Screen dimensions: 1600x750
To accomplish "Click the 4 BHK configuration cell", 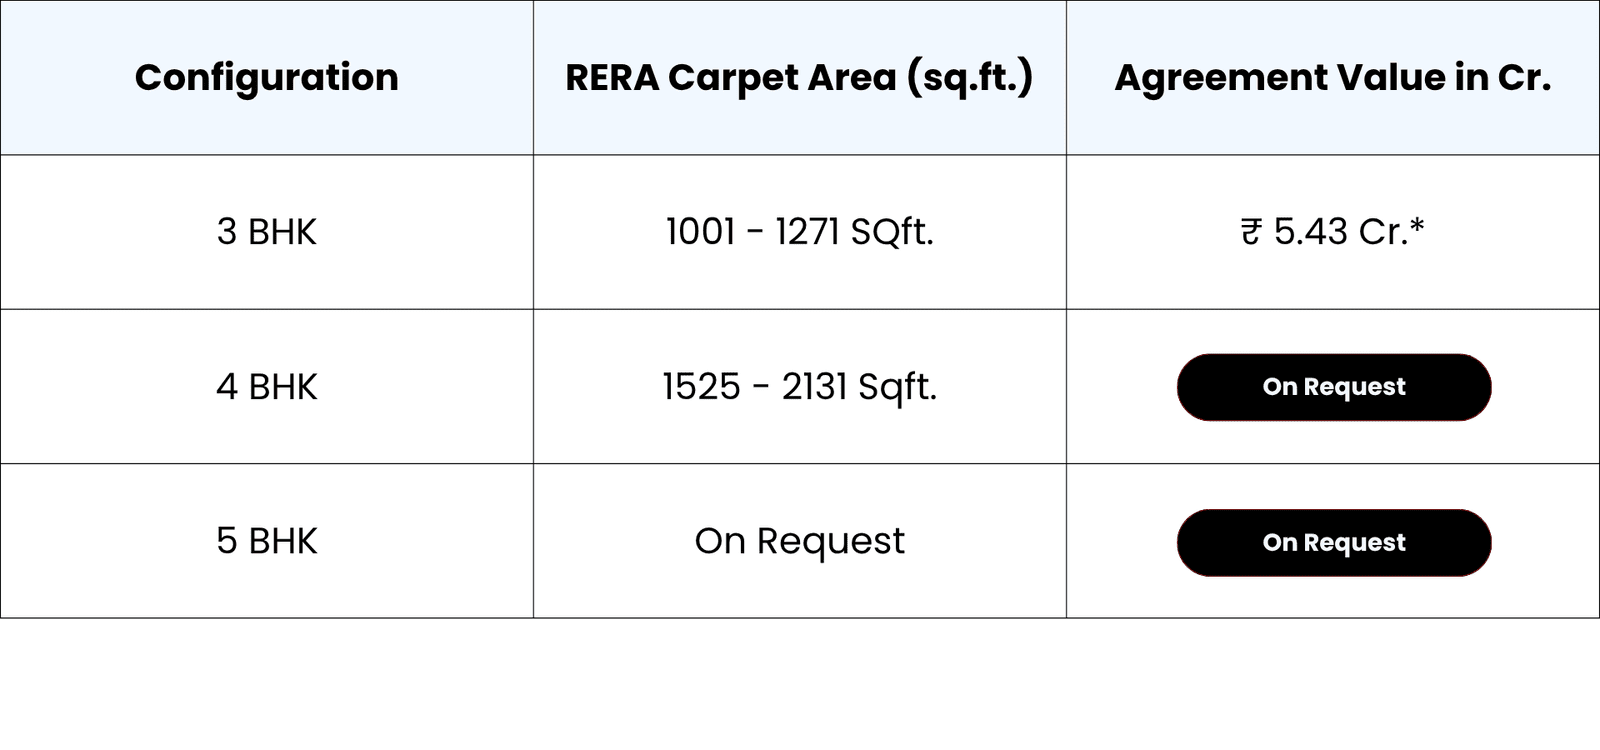I will click(266, 387).
